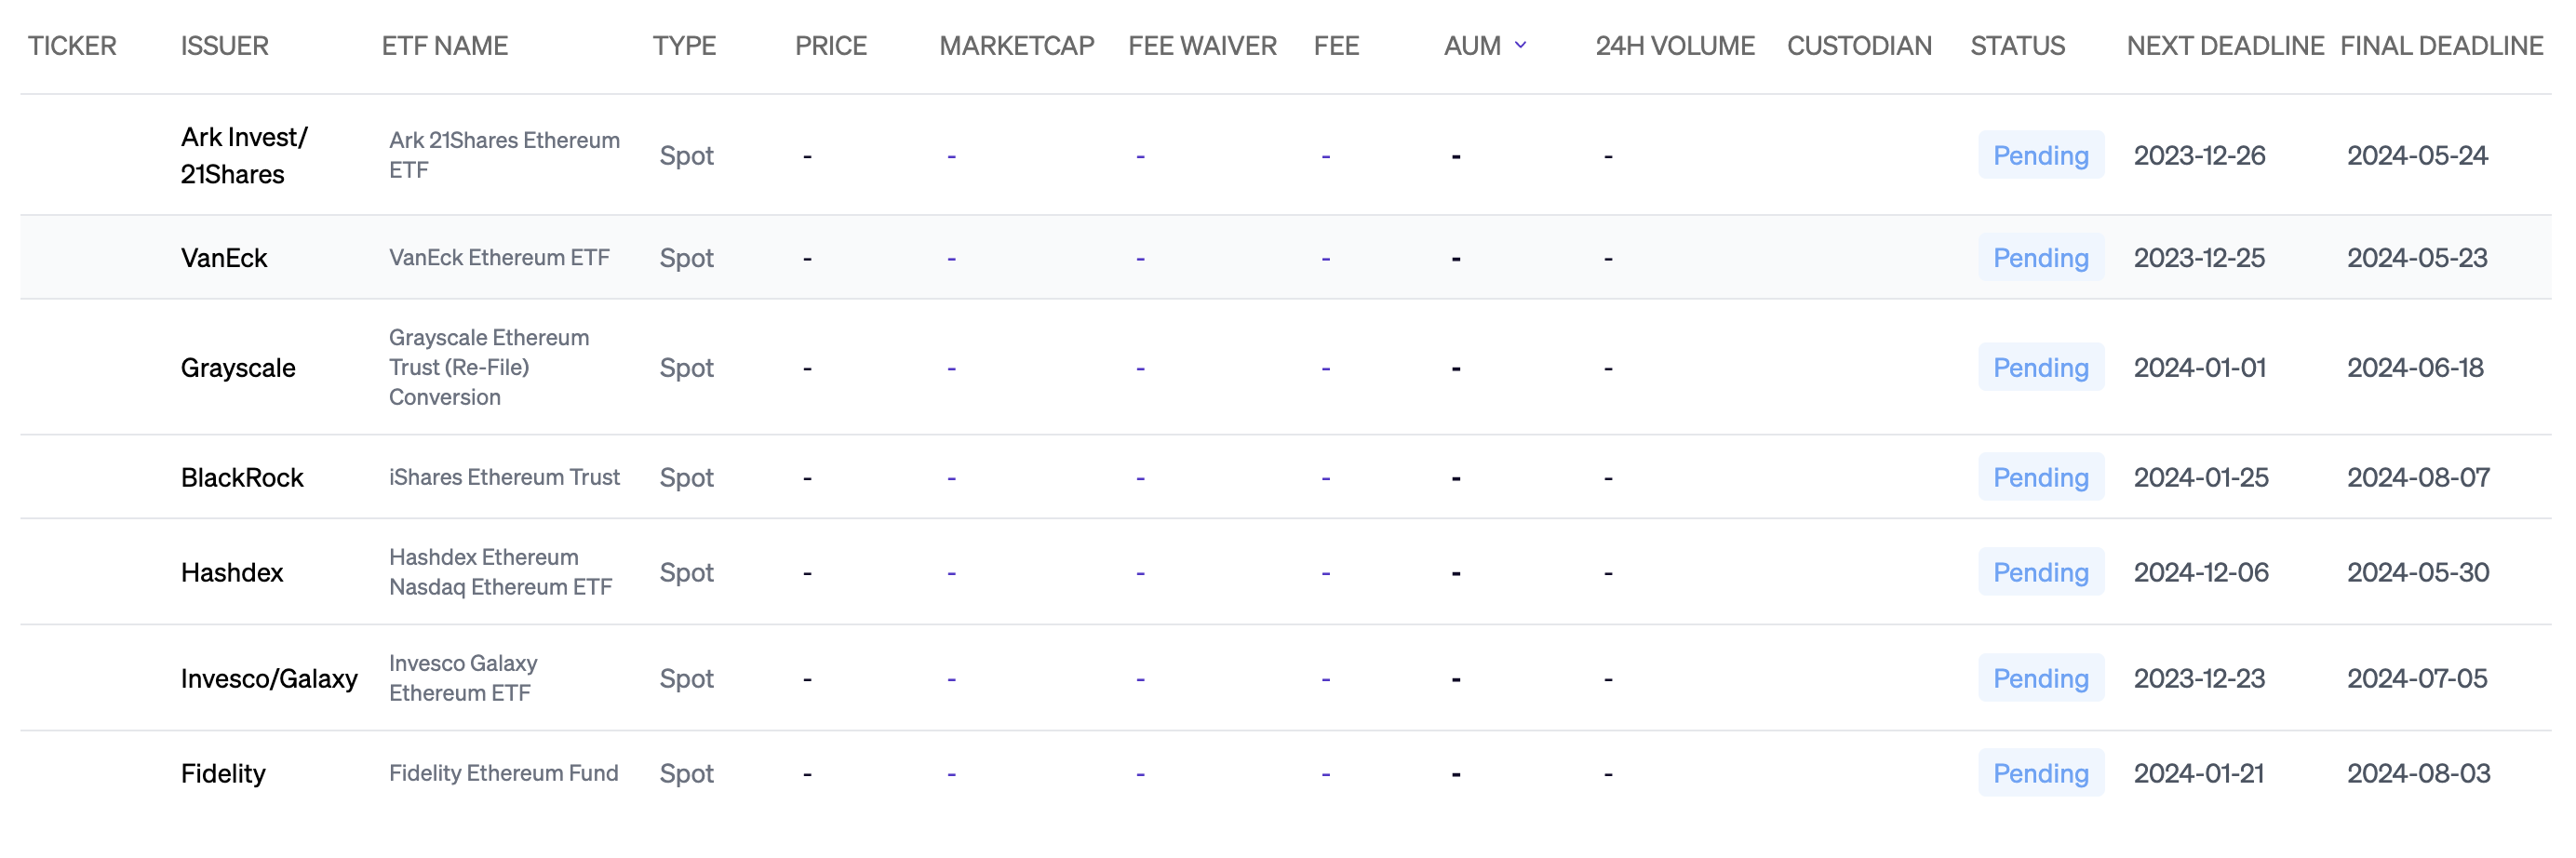Screen dimensions: 2576x858
Task: Click final deadline 2024-05-23
Action: point(2417,258)
